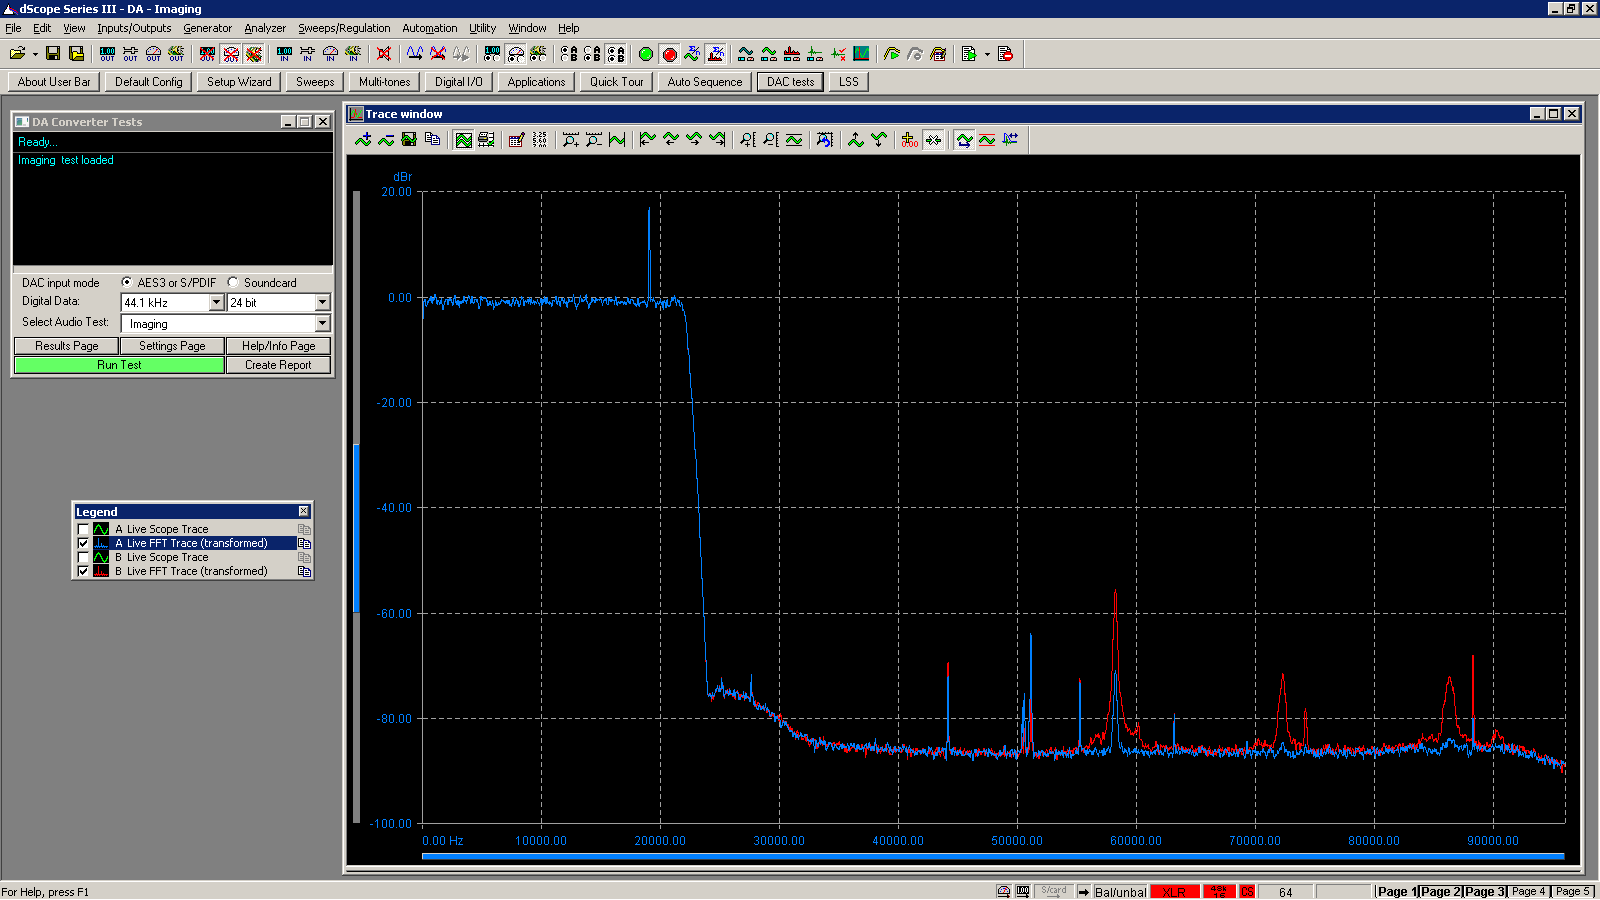Click the Help/Info Page button
The image size is (1600, 900).
click(x=278, y=346)
